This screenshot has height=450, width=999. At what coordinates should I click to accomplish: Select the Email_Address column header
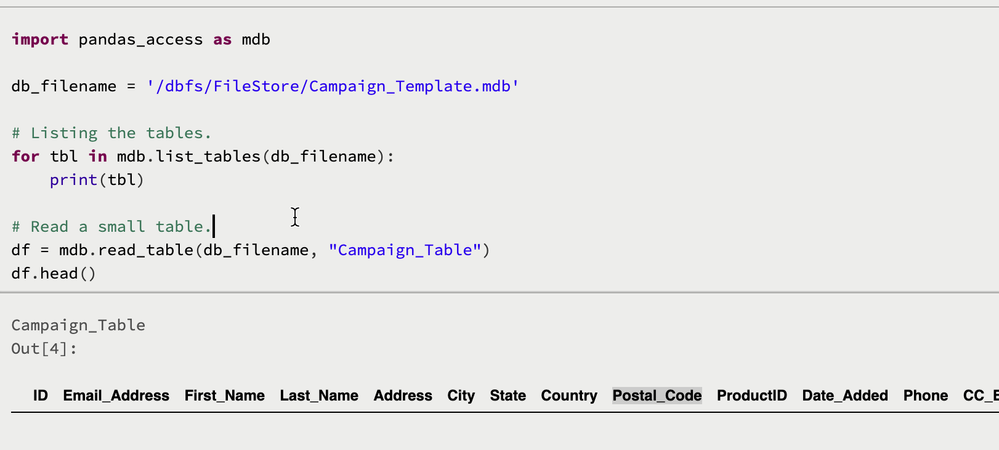pos(116,396)
